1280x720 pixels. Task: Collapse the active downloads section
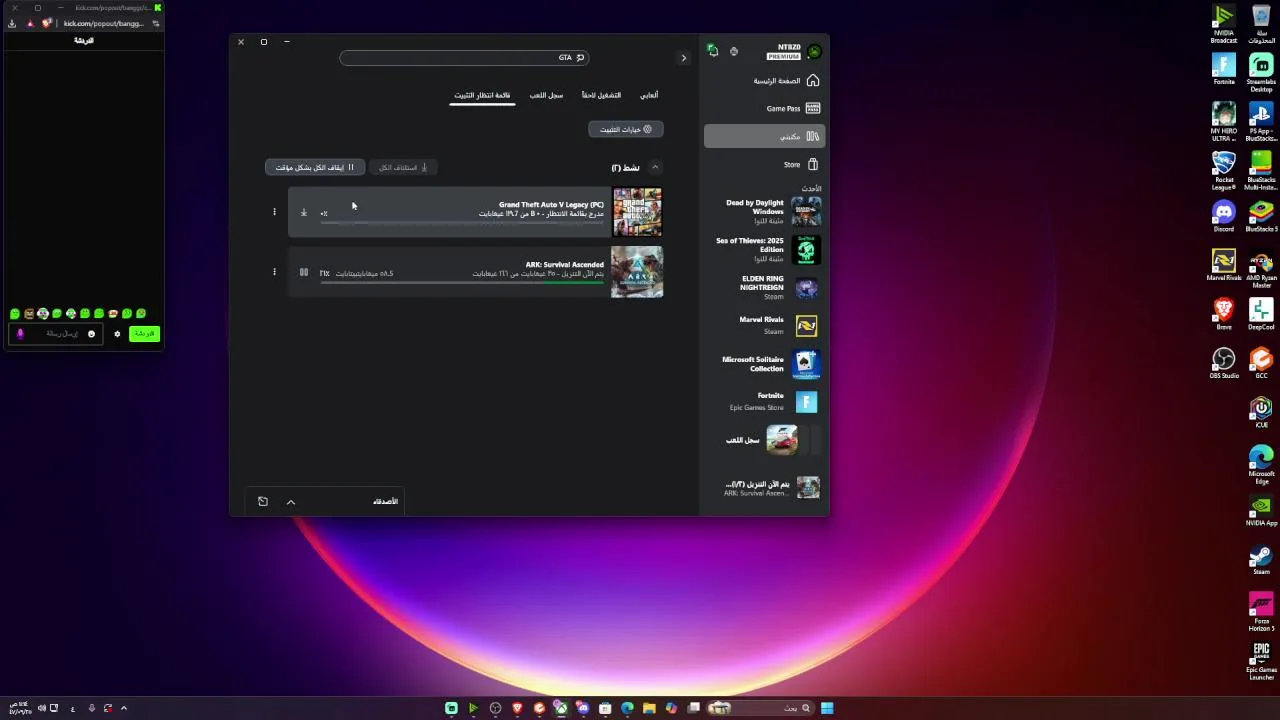pos(655,167)
